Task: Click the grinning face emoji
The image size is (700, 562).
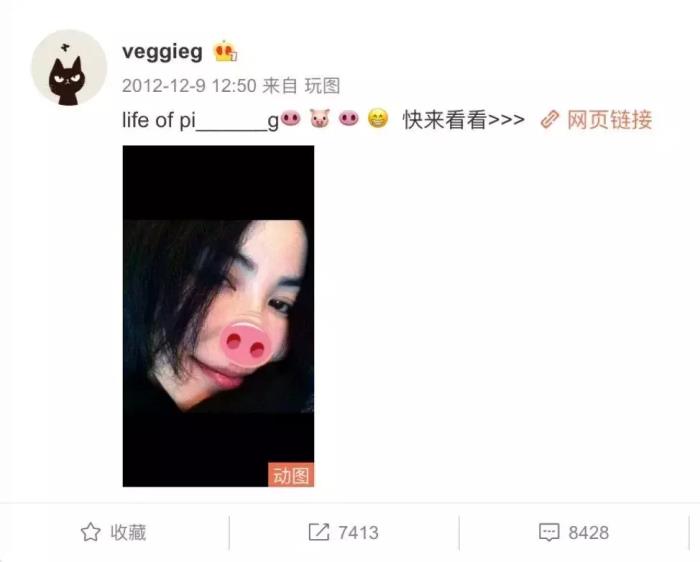Action: click(x=378, y=119)
